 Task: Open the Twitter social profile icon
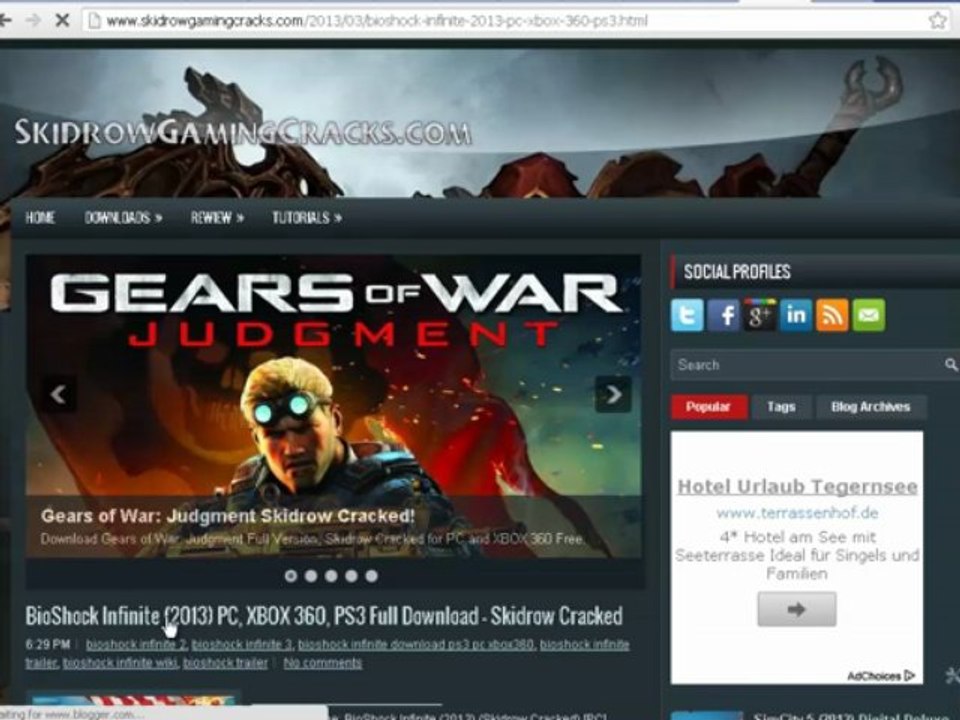687,315
